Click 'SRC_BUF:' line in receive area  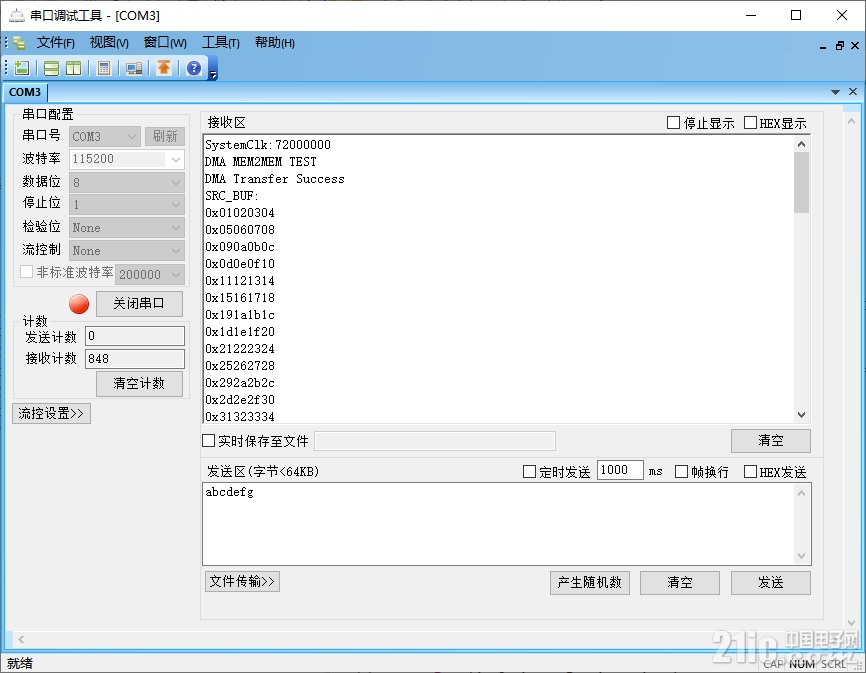coord(232,196)
